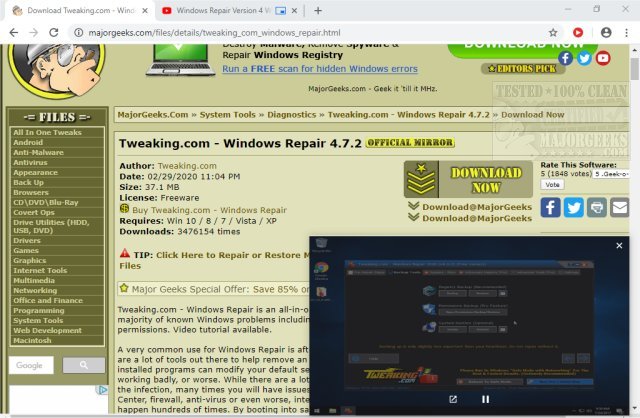Click the AdChoices icon on sidebar ad
Screen dimensions: 640x418
(x=102, y=390)
